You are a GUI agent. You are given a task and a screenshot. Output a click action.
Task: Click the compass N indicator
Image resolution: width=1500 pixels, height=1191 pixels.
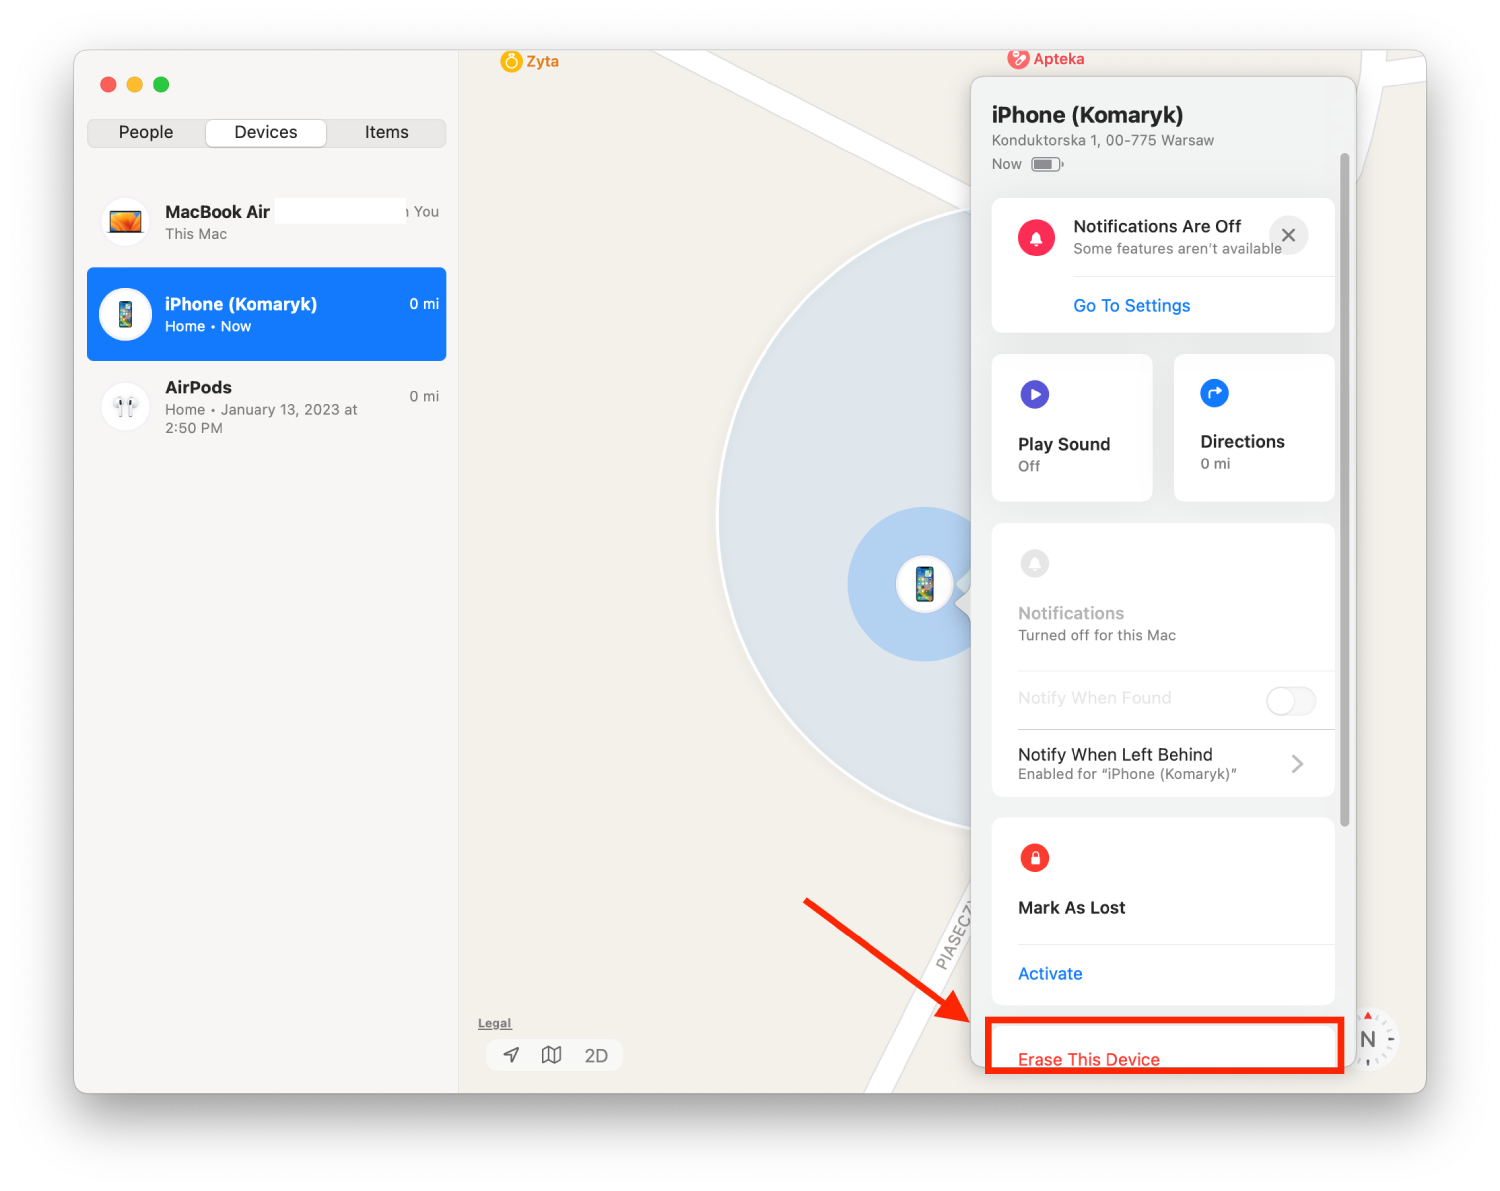[x=1369, y=1039]
